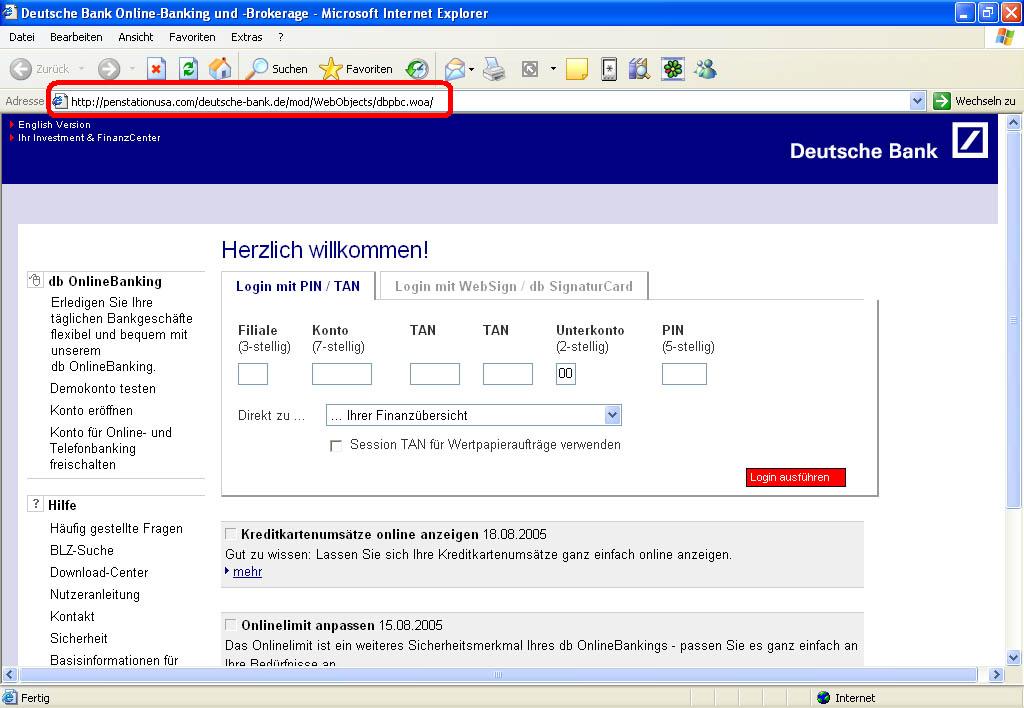Open the English Version link
The height and width of the screenshot is (708, 1024).
[x=54, y=125]
